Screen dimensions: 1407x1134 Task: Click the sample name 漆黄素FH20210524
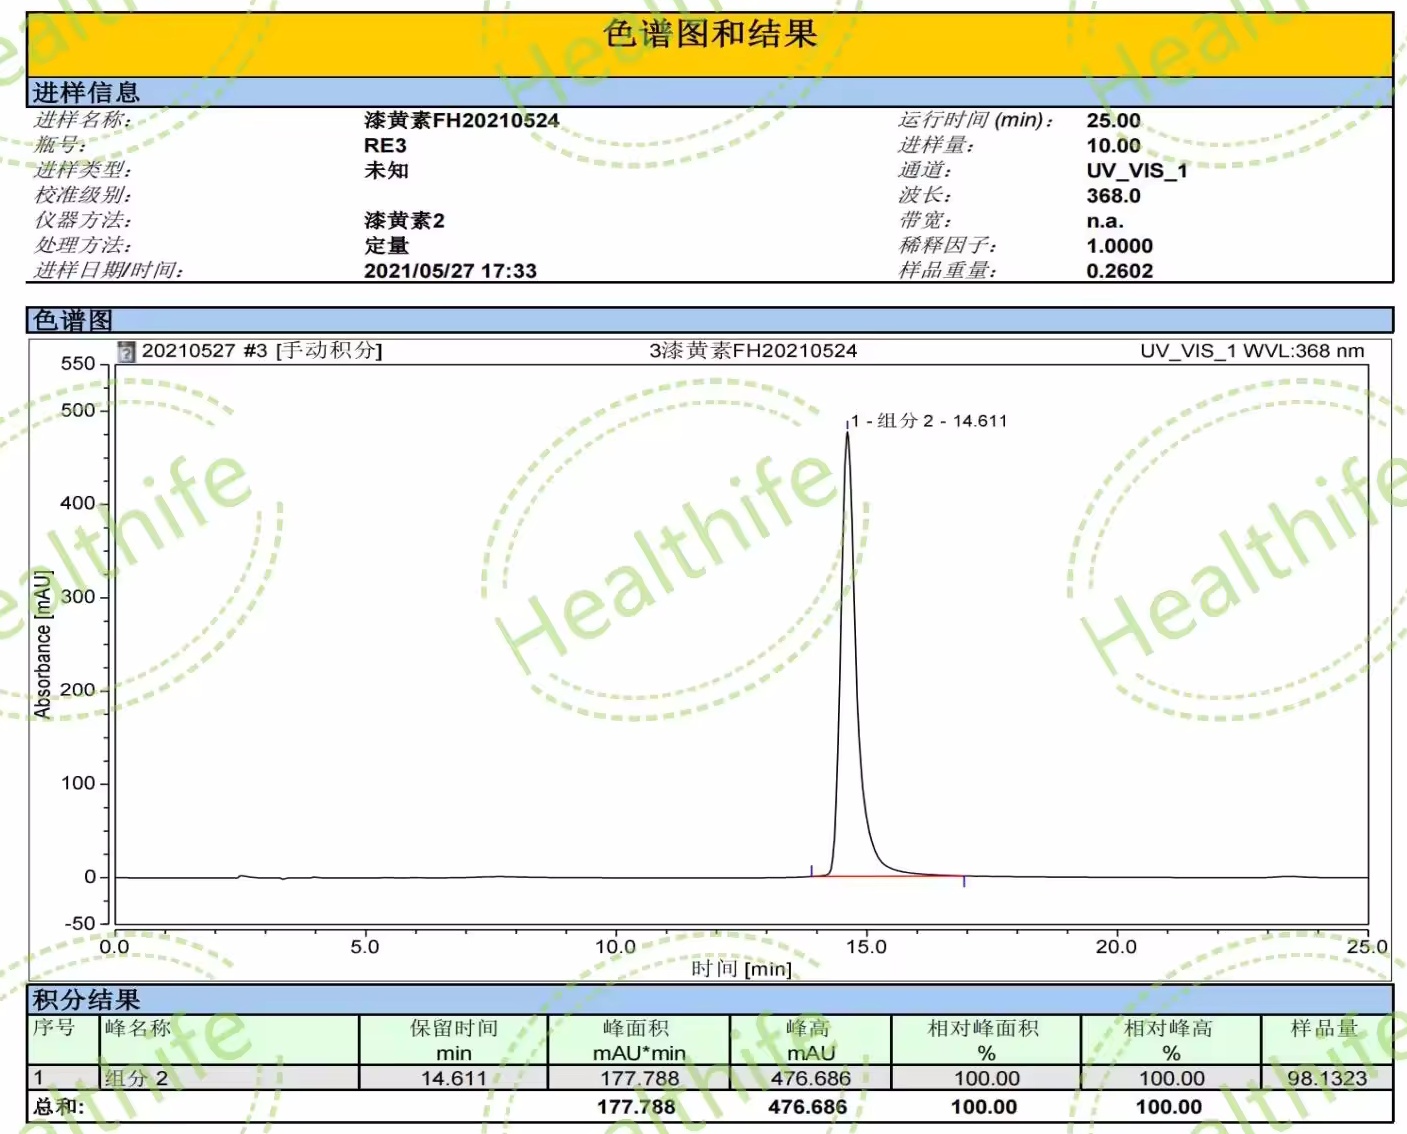[462, 120]
